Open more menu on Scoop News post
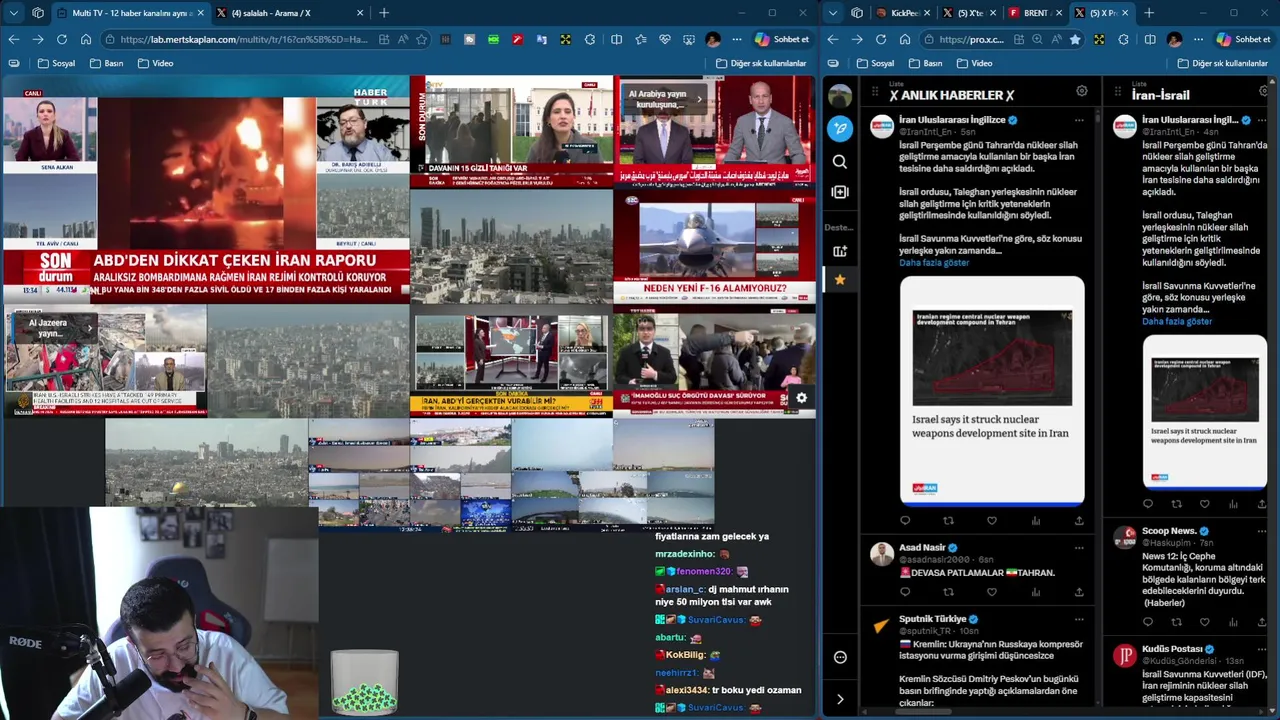This screenshot has width=1280, height=720. tap(1264, 531)
